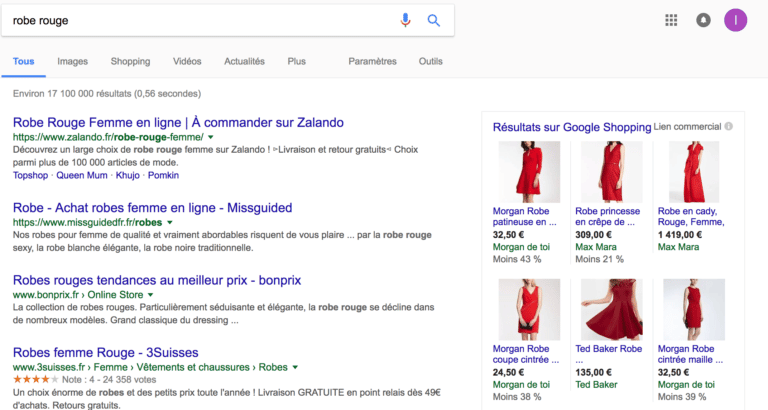Click the Ted Baker seller name
The image size is (768, 410).
coord(596,385)
